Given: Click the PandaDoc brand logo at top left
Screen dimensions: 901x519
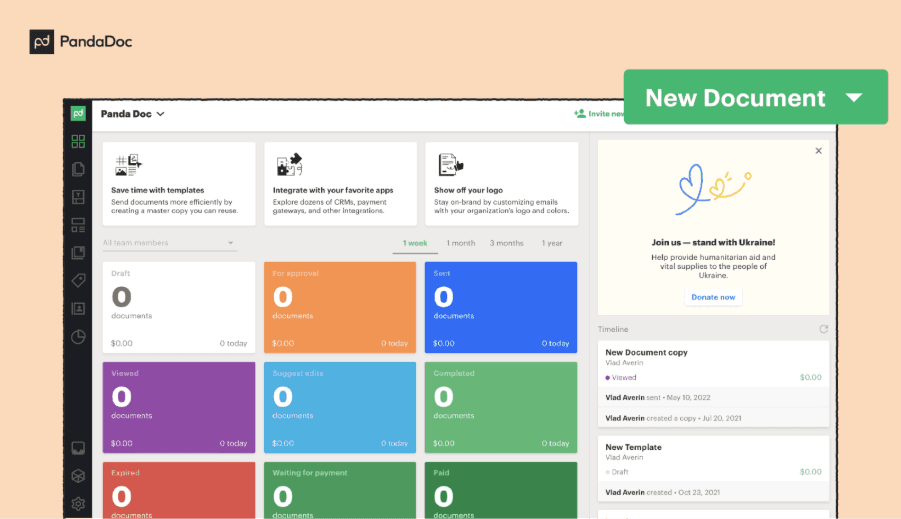Looking at the screenshot, I should 81,41.
